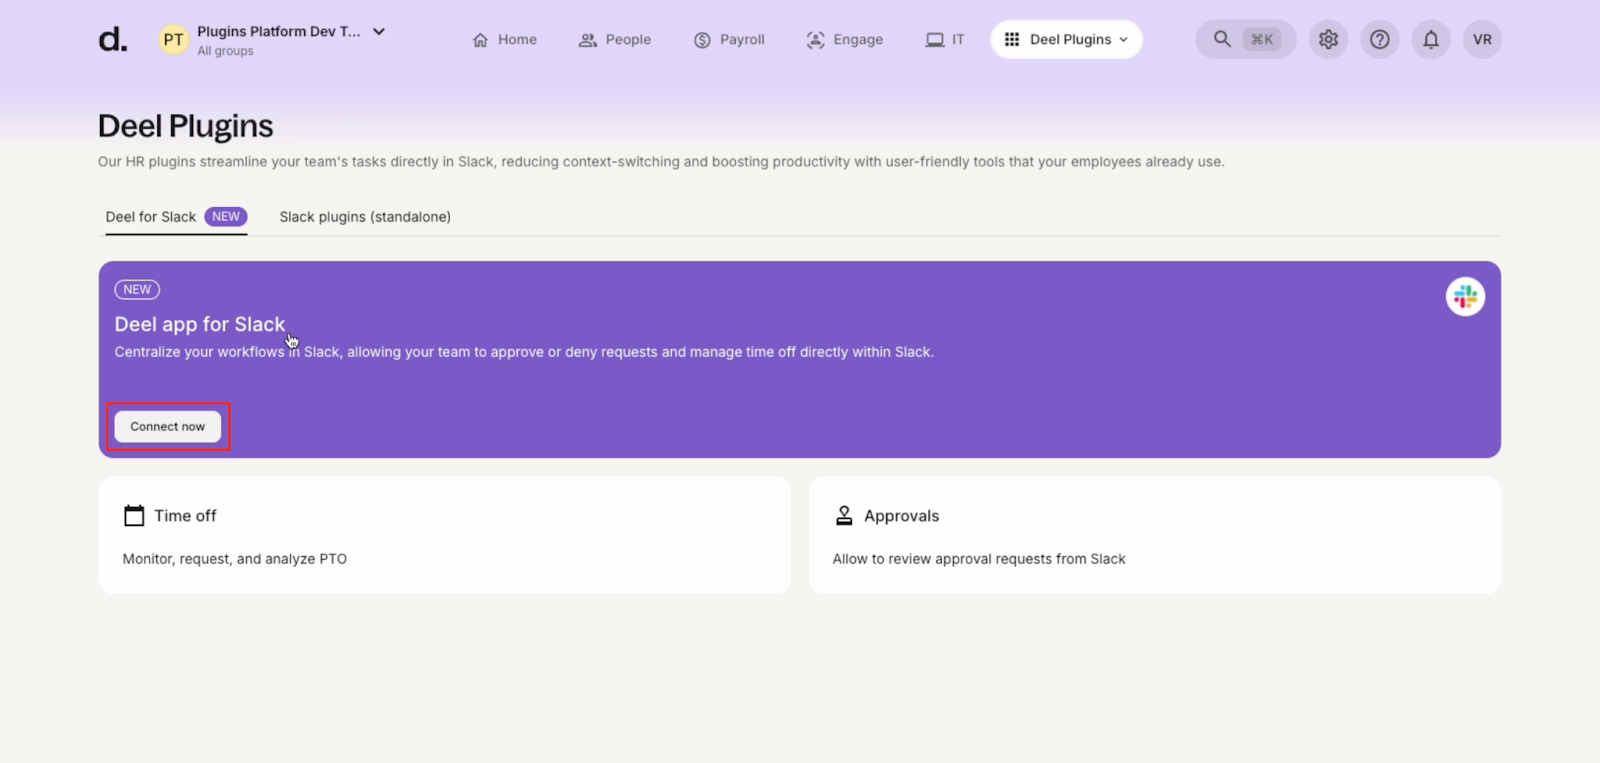The image size is (1600, 763).
Task: Open notifications bell icon
Action: pos(1431,39)
